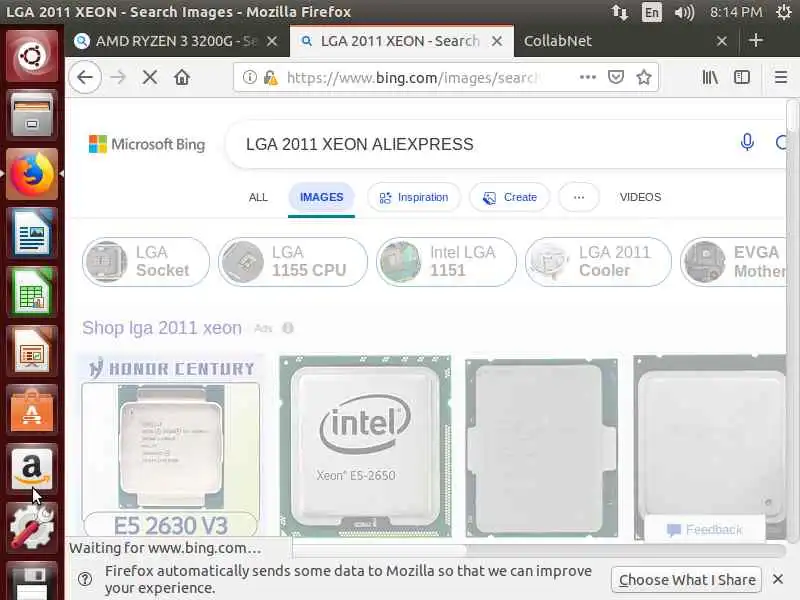Image resolution: width=800 pixels, height=600 pixels.
Task: Select the LGA 1155 CPU suggestion chip
Action: pyautogui.click(x=293, y=262)
